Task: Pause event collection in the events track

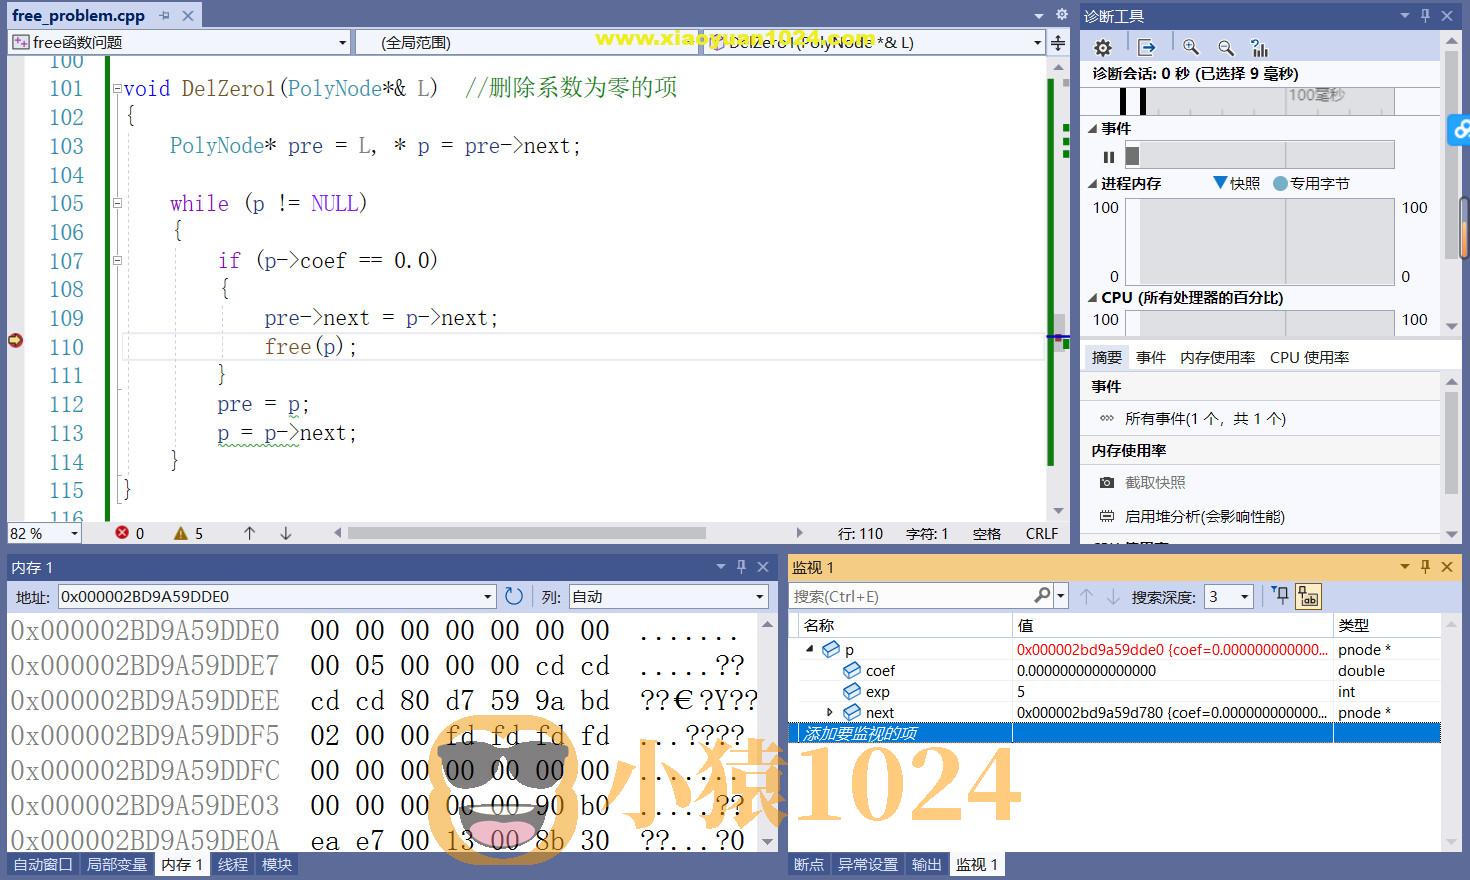Action: (x=1108, y=156)
